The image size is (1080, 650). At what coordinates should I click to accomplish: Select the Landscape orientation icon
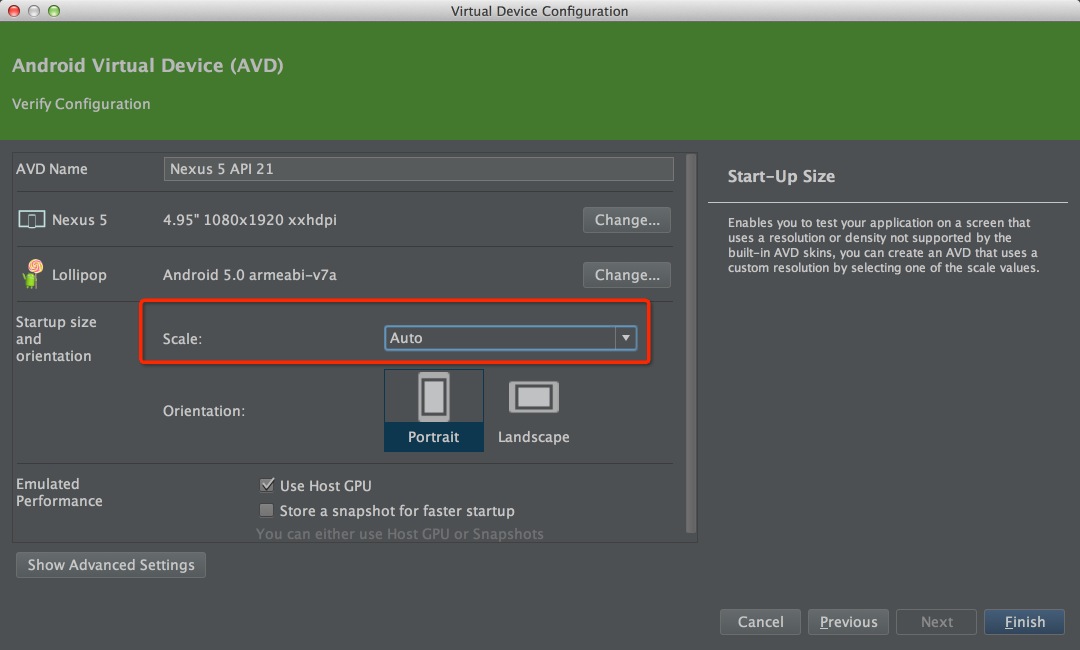[x=533, y=398]
